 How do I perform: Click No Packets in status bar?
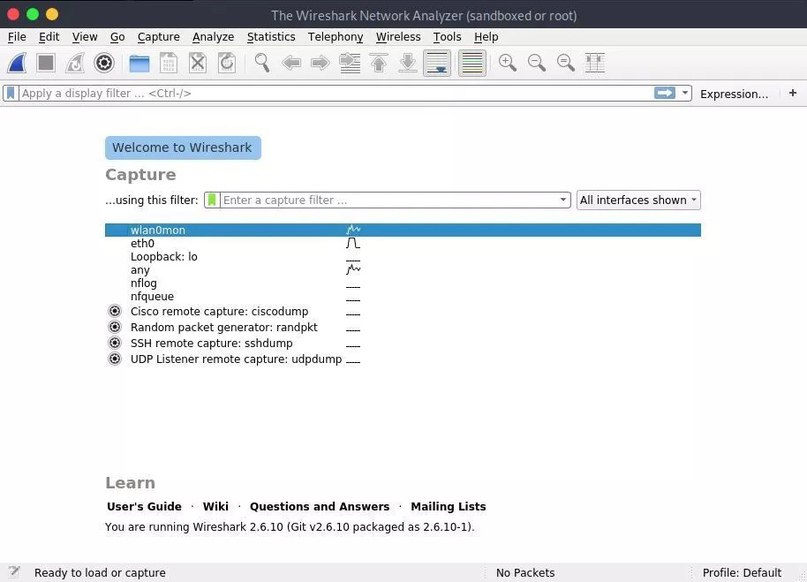(x=525, y=573)
